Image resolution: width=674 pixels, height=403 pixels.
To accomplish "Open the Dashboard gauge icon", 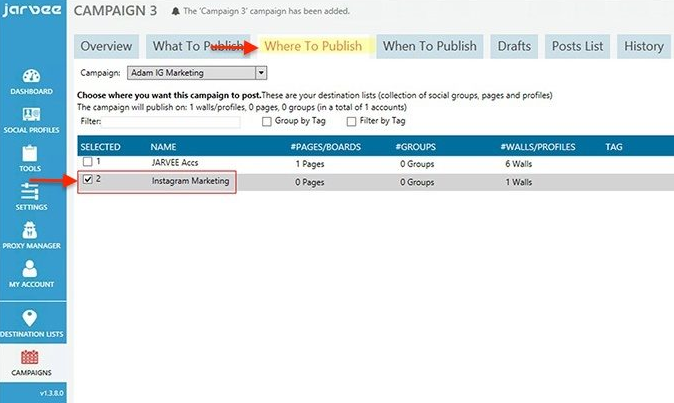I will [31, 76].
